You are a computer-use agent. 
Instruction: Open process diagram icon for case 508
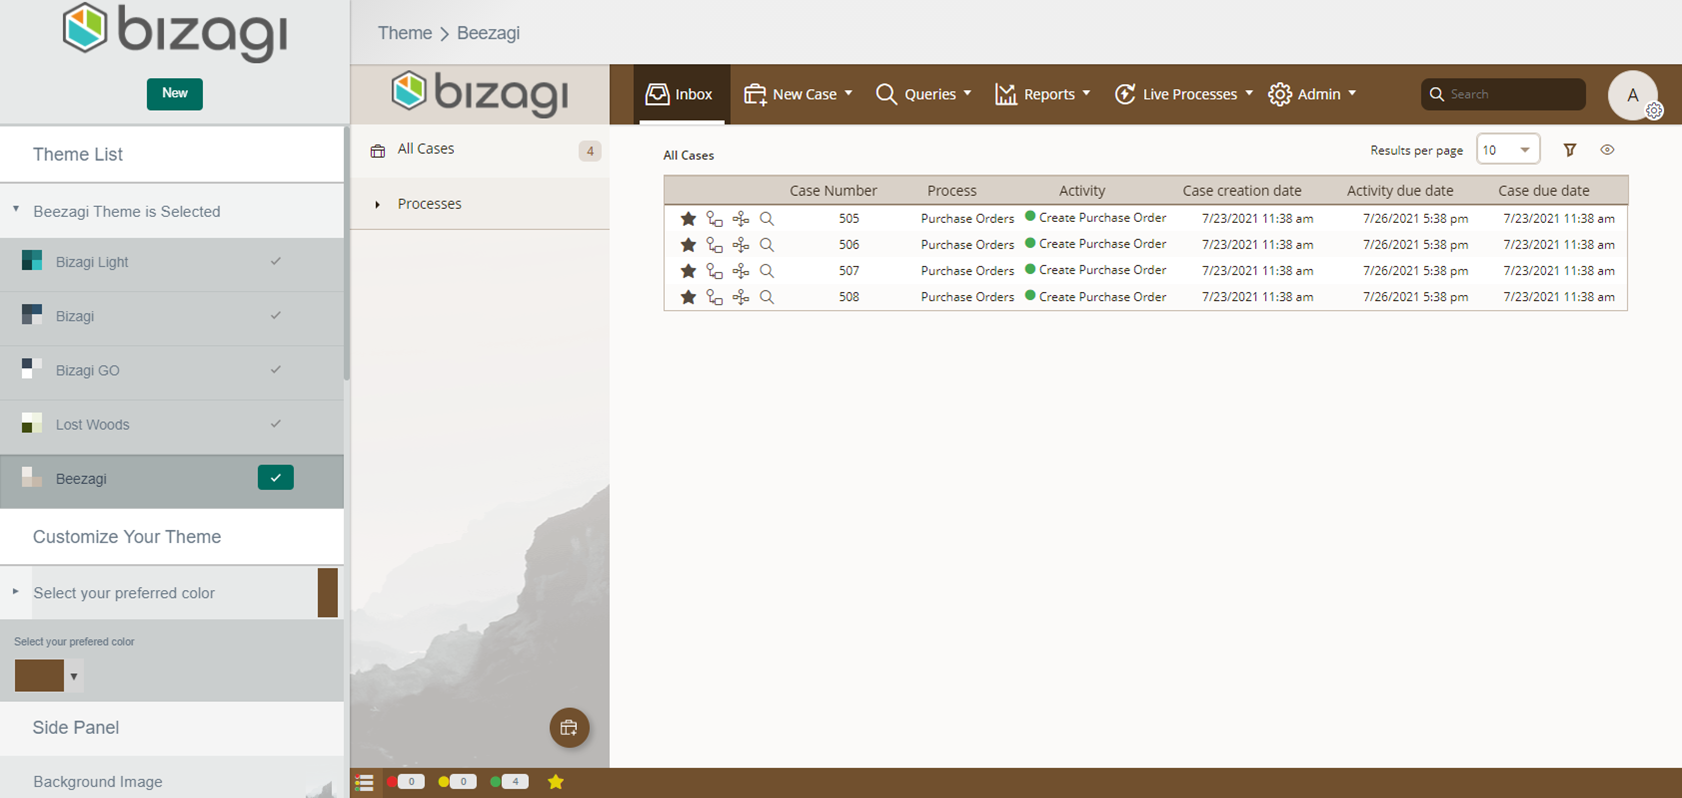point(740,296)
